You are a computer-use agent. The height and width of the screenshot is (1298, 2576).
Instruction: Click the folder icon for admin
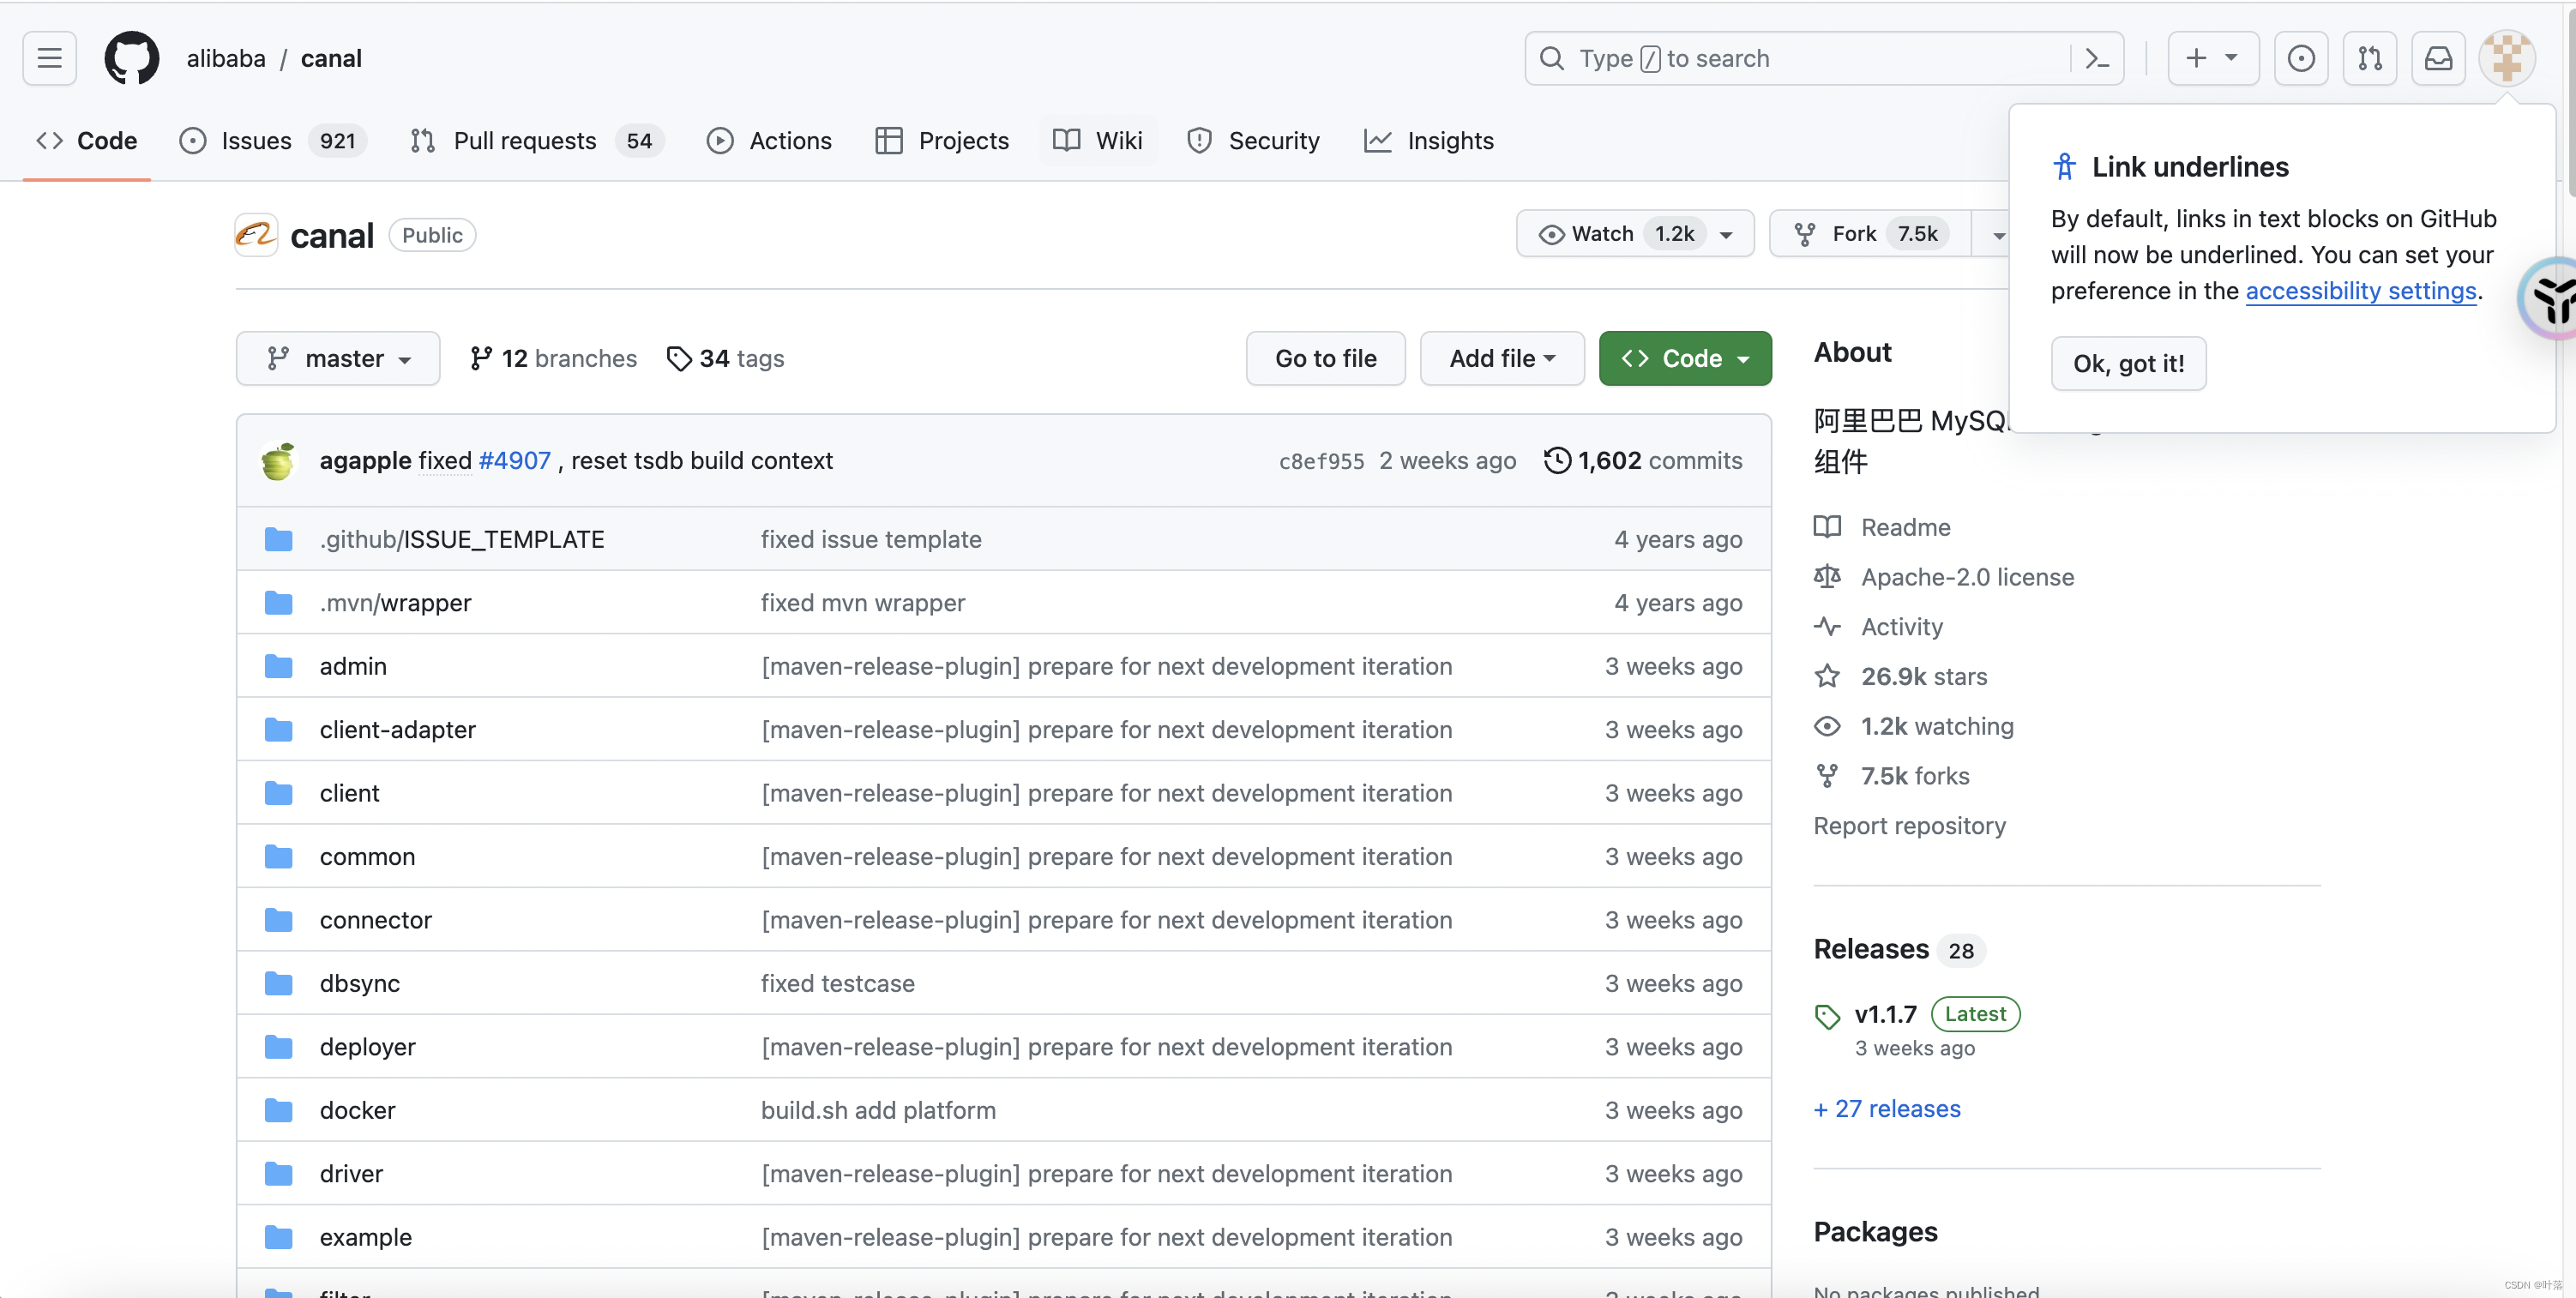pyautogui.click(x=278, y=667)
